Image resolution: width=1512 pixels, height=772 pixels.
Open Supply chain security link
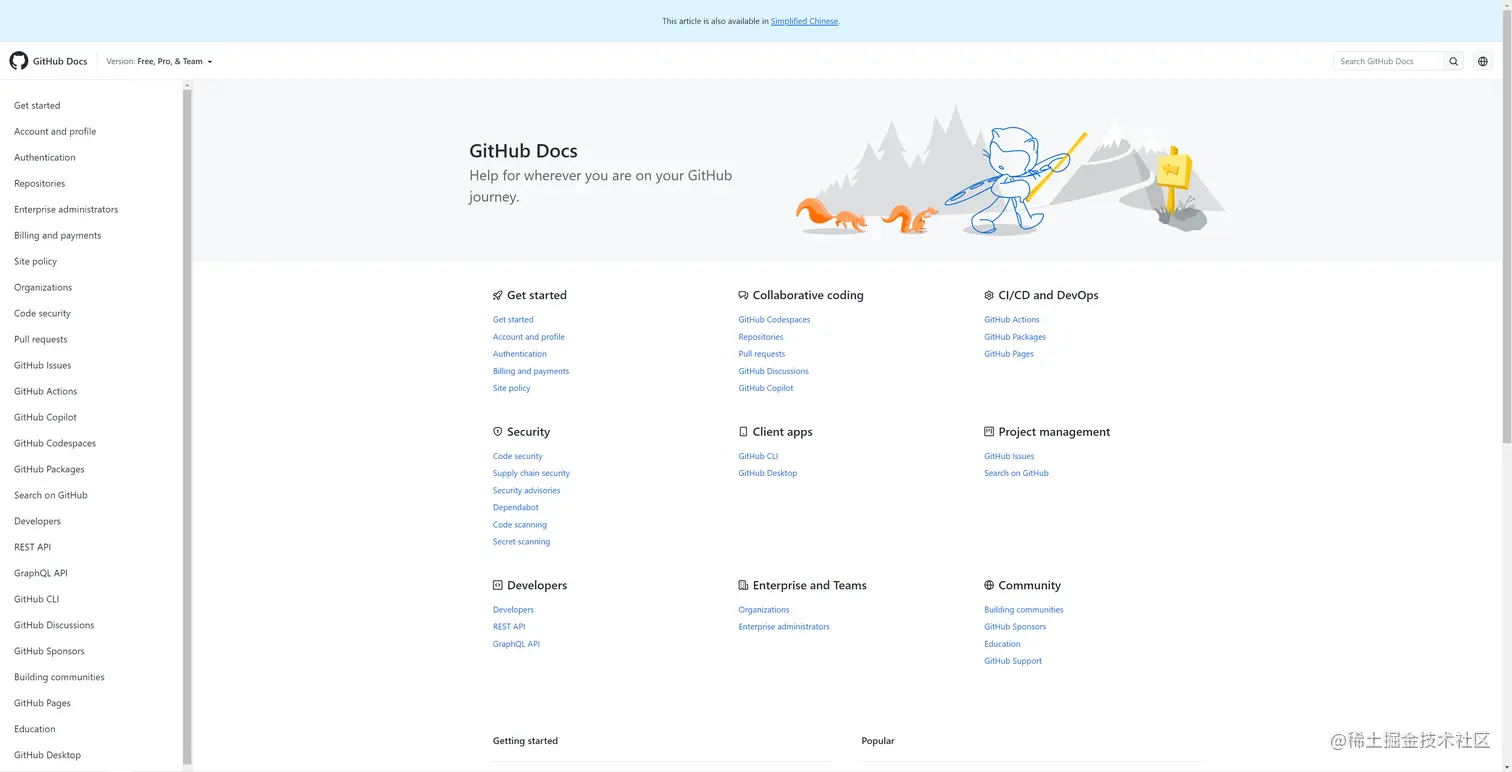[531, 473]
